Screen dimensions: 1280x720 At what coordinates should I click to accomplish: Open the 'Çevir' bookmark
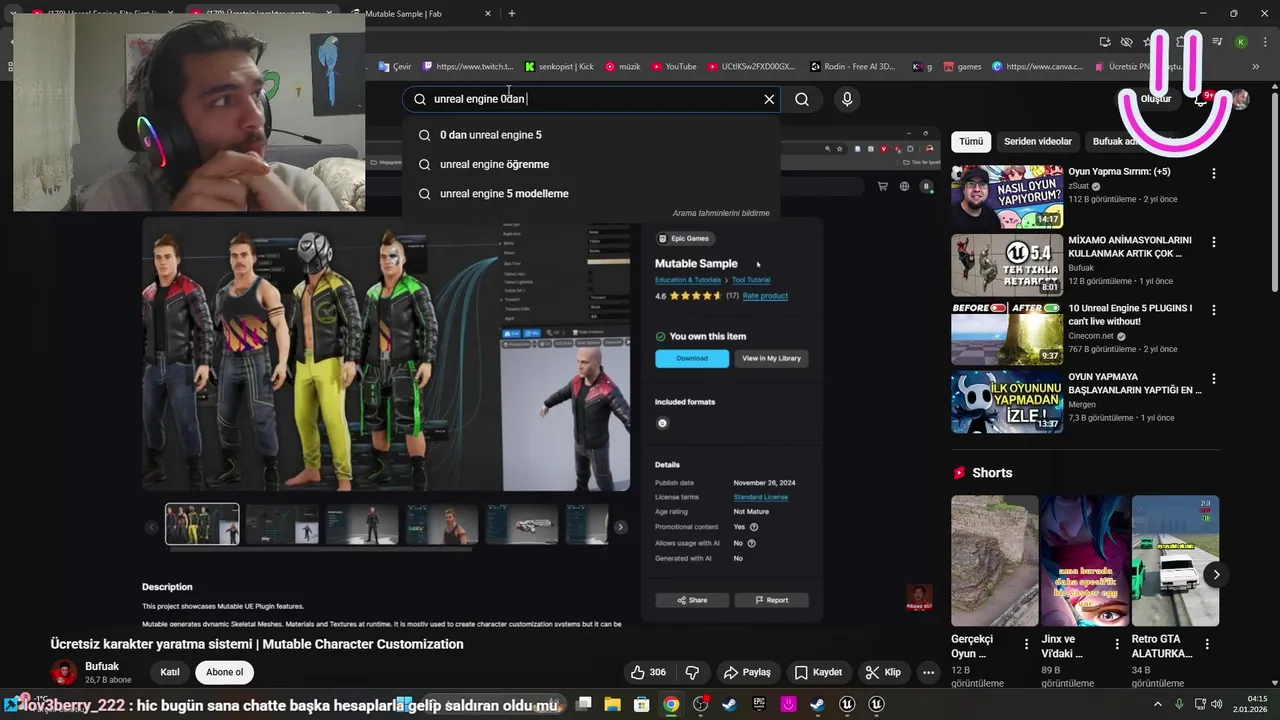(x=395, y=67)
